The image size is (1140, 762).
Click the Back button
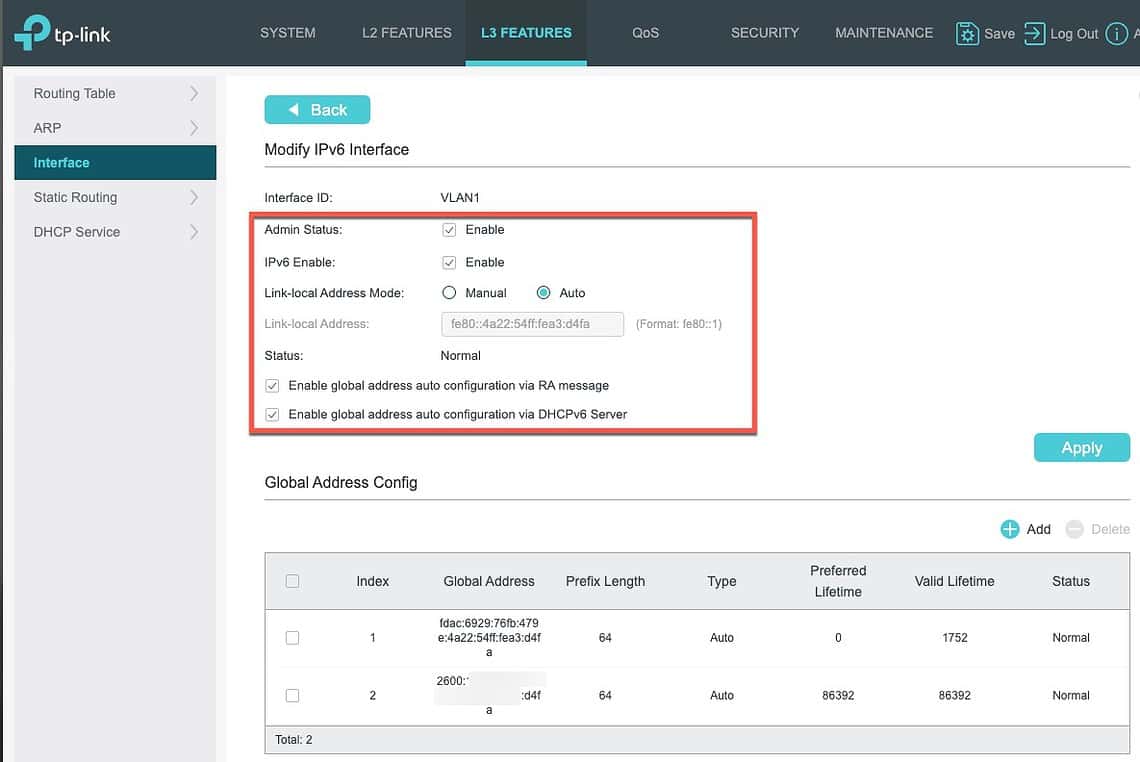tap(317, 109)
